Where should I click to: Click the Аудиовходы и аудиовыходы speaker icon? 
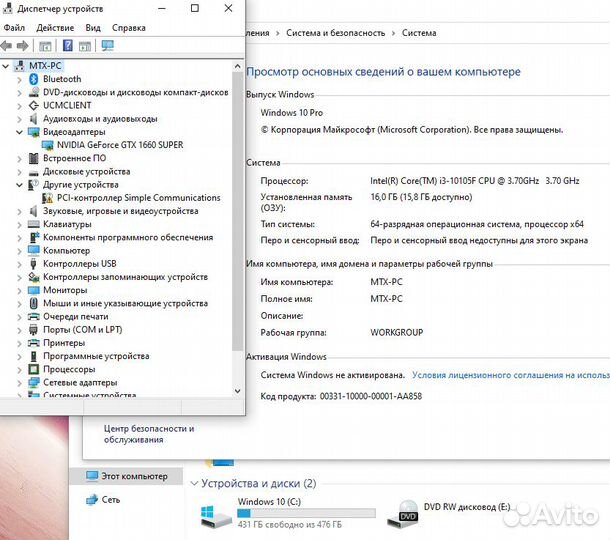pyautogui.click(x=33, y=119)
